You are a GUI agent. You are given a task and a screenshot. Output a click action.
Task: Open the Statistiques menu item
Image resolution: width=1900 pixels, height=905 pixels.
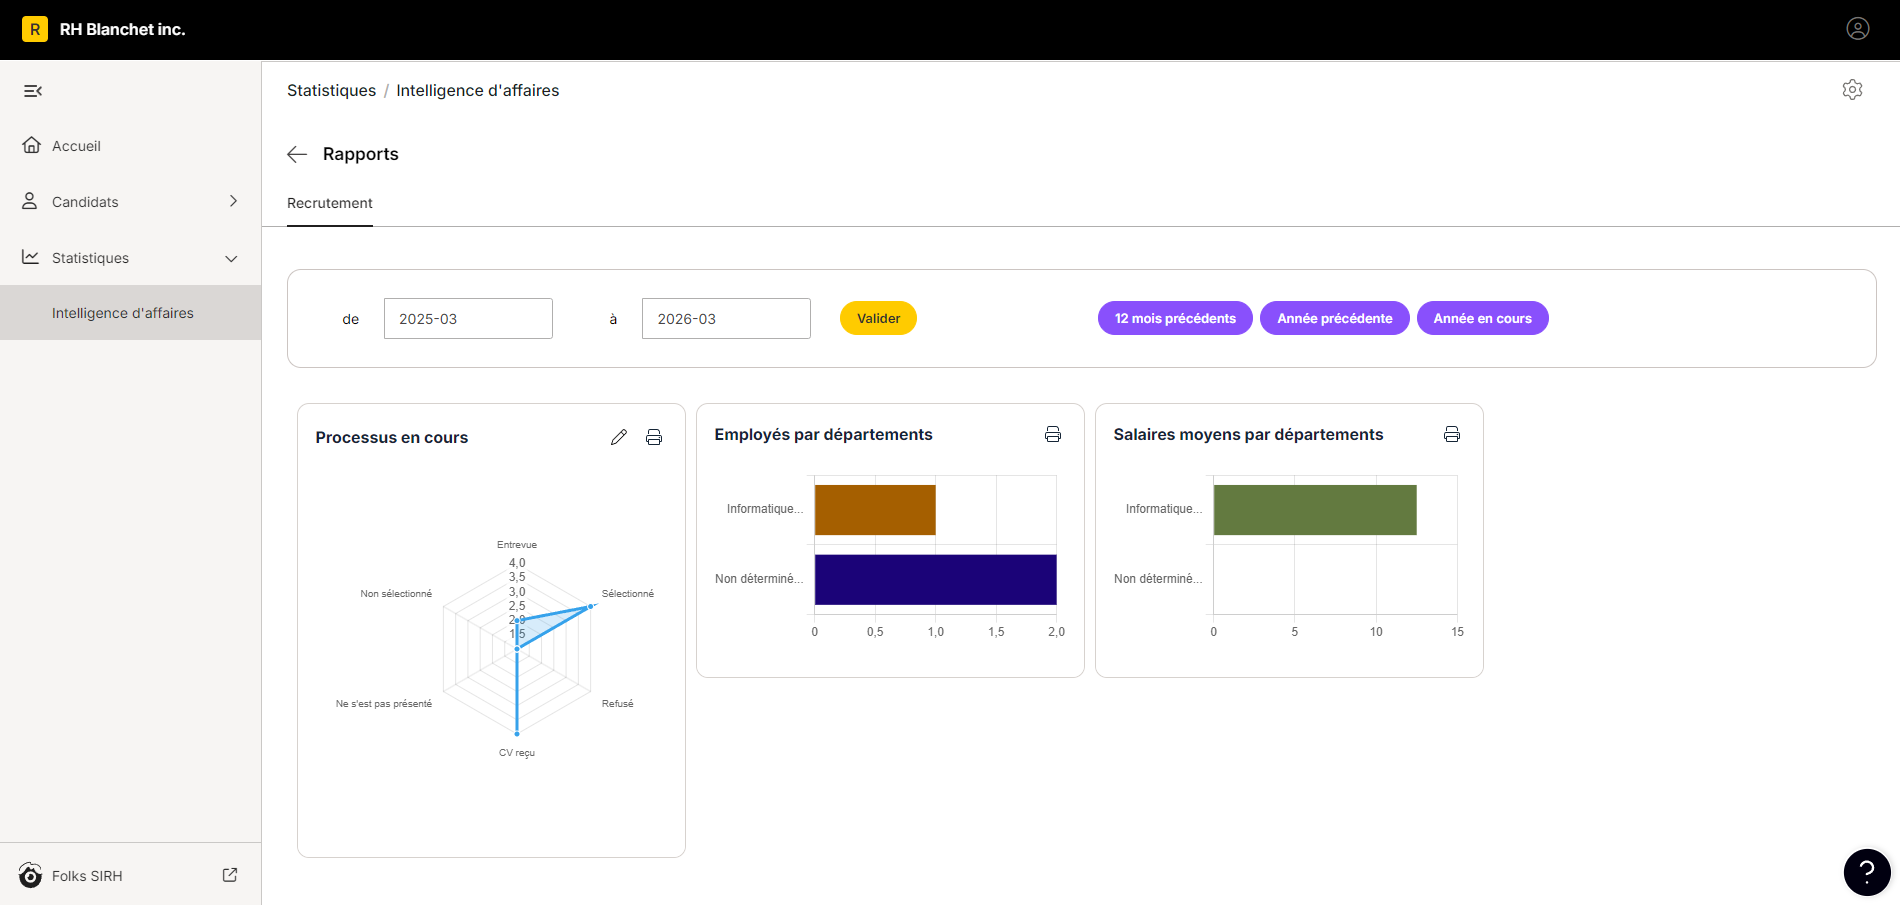pyautogui.click(x=130, y=258)
